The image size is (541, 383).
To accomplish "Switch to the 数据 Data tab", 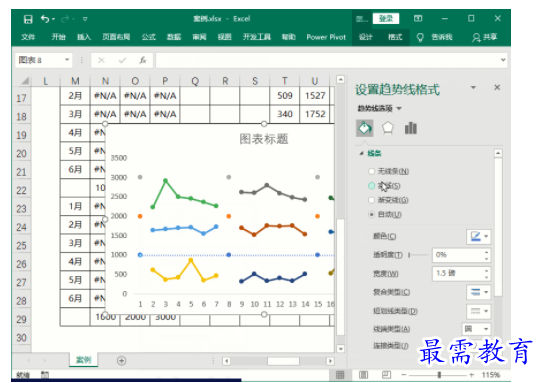I will 174,37.
